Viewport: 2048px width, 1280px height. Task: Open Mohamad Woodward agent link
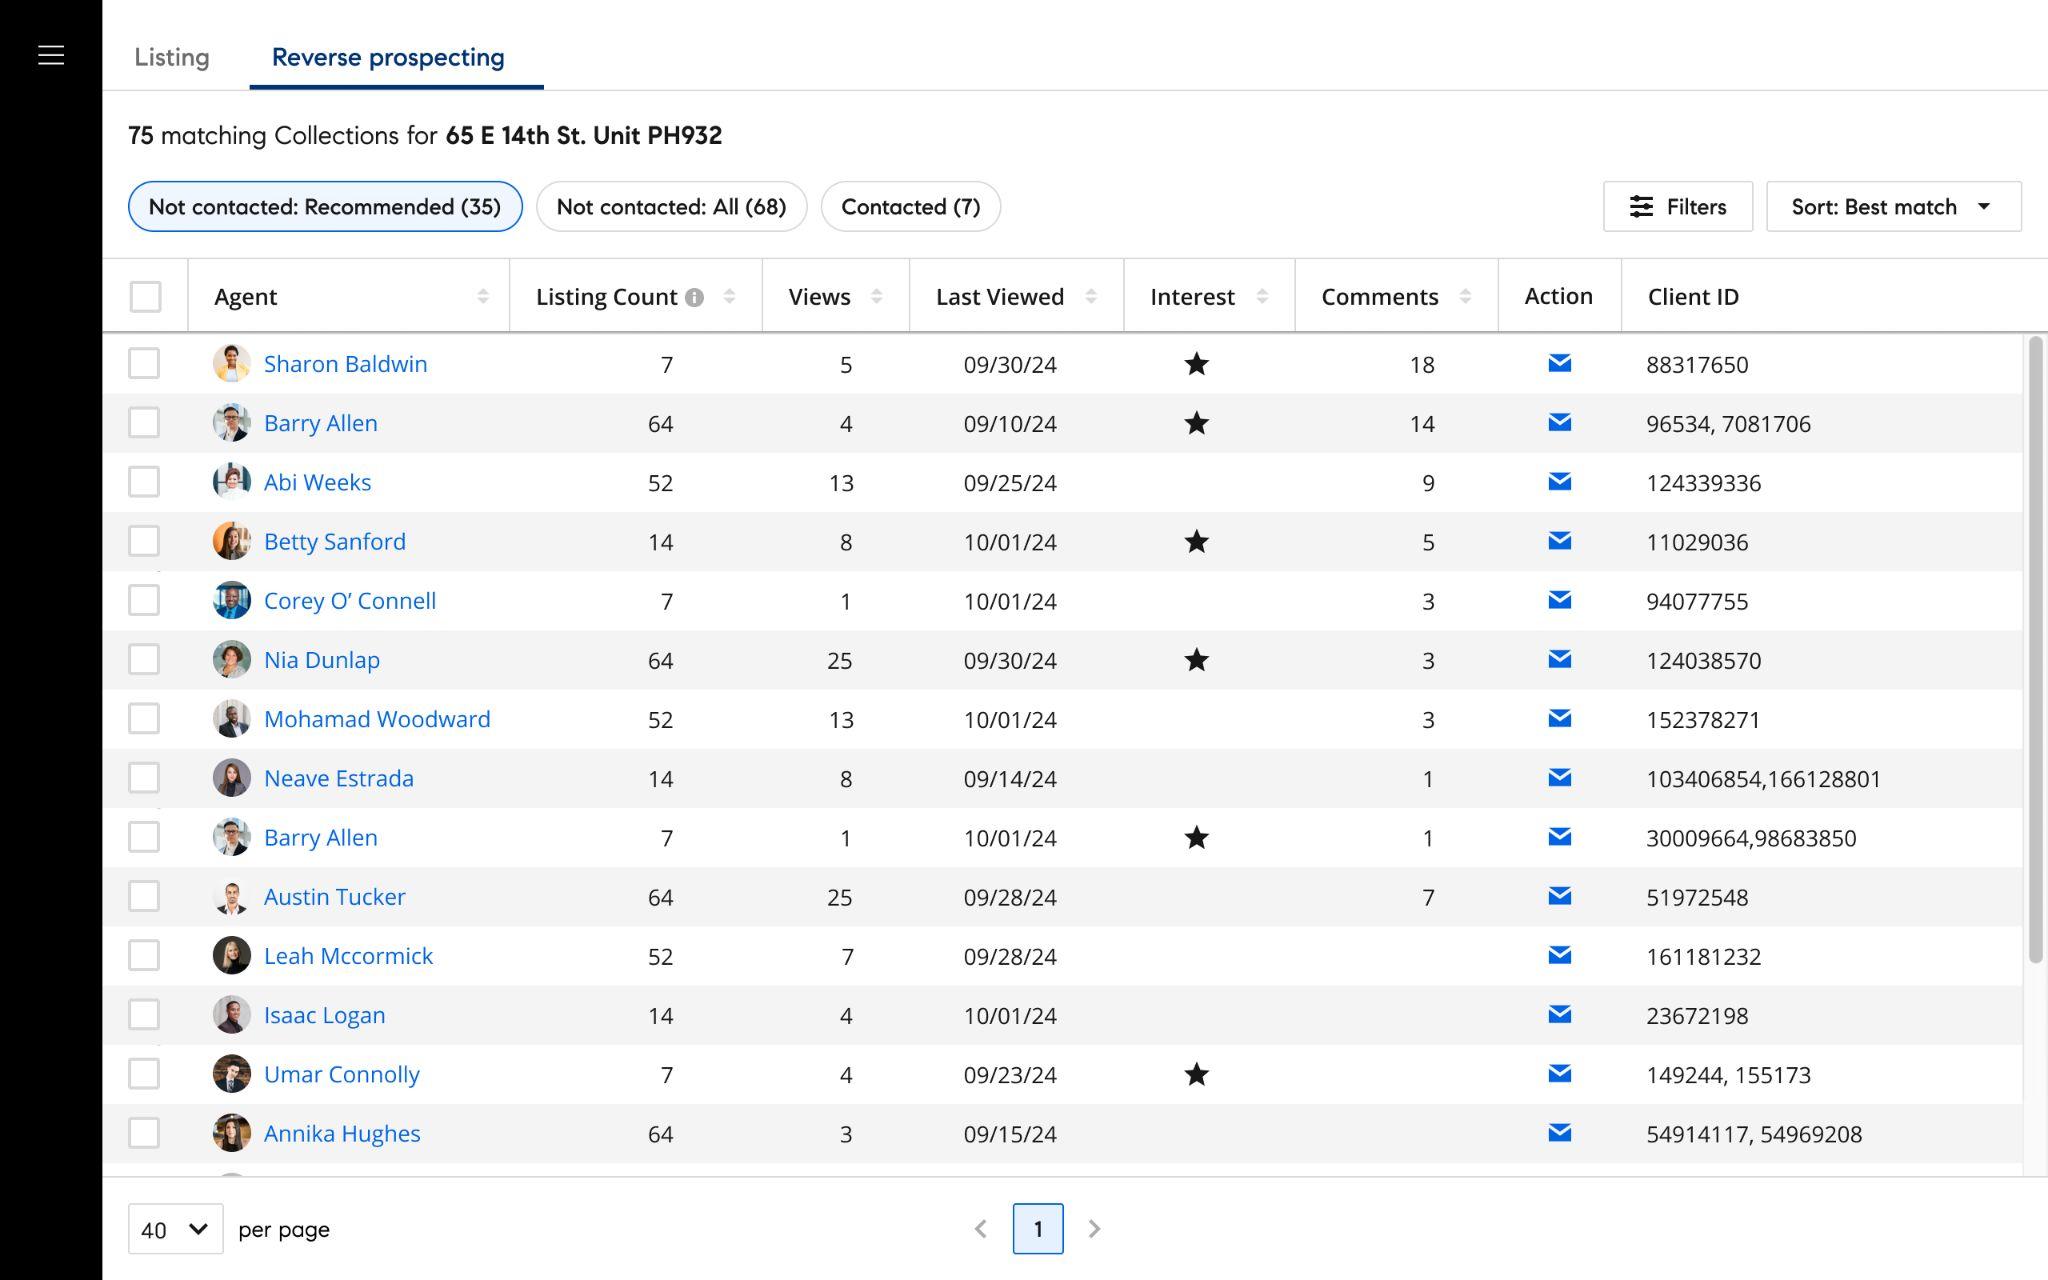(377, 719)
